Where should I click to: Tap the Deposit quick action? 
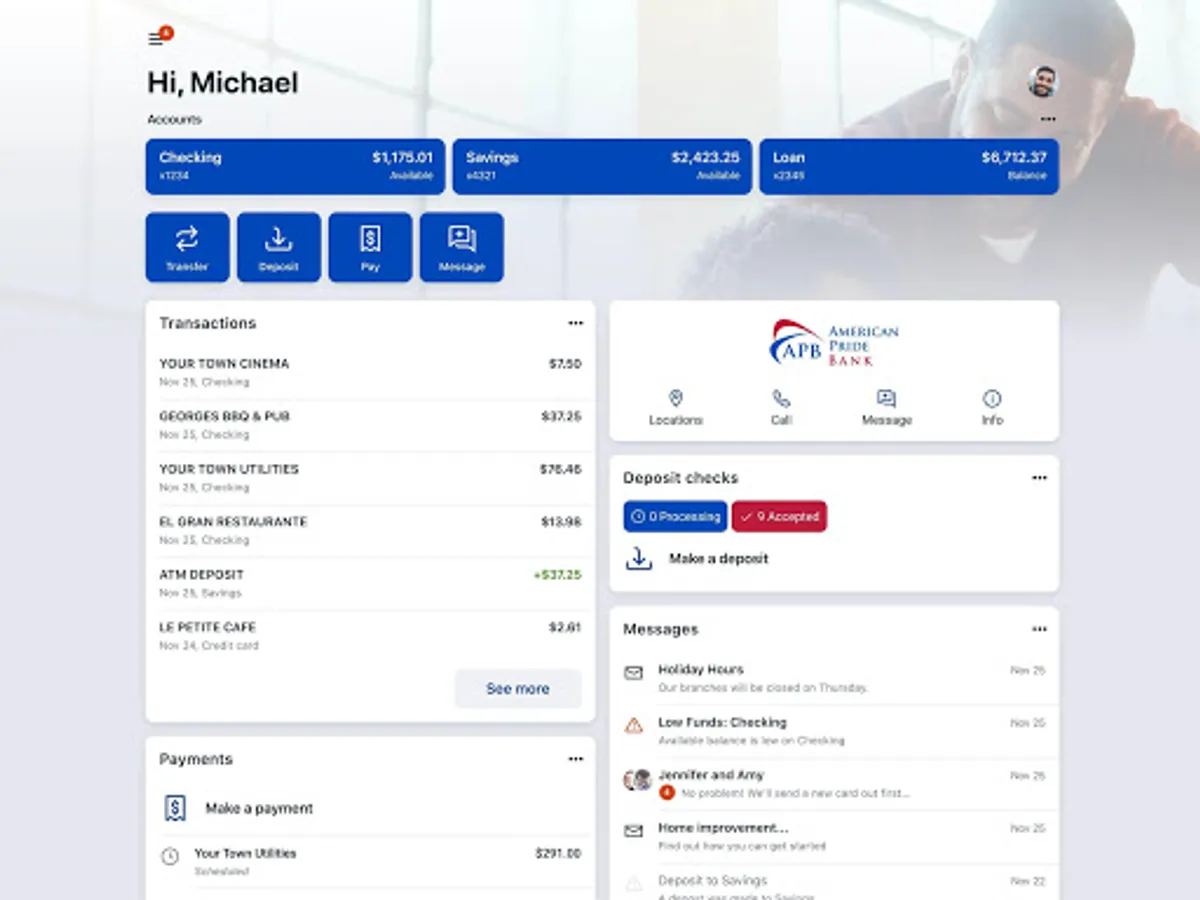pyautogui.click(x=278, y=247)
